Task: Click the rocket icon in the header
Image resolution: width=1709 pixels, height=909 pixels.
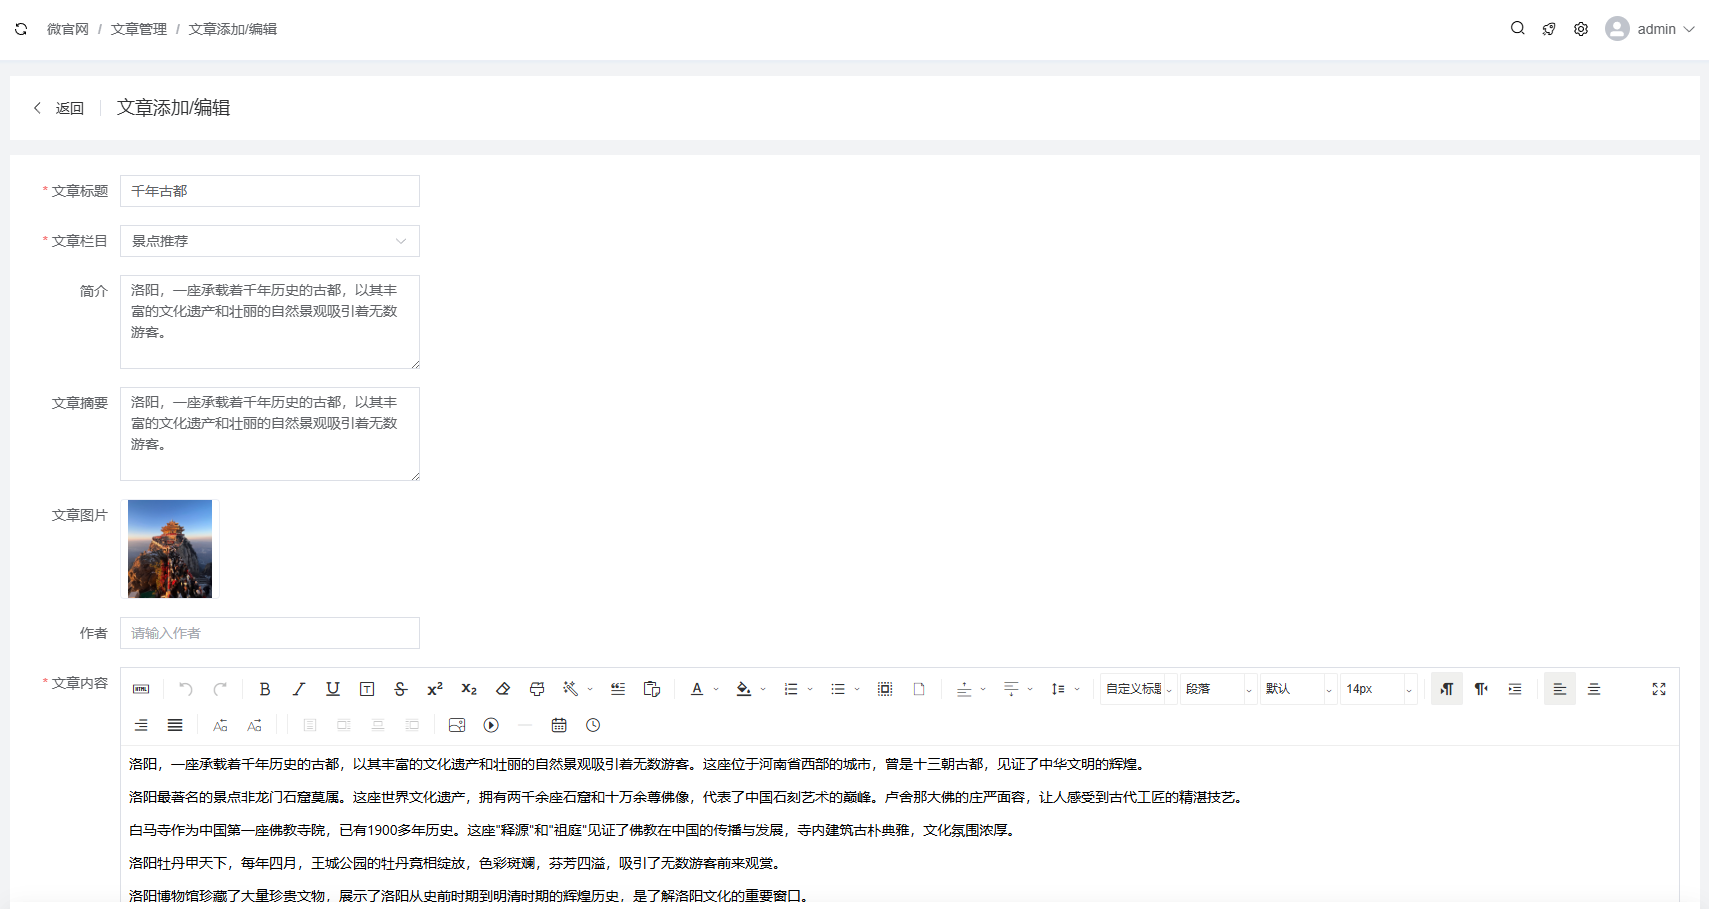Action: click(x=1549, y=29)
